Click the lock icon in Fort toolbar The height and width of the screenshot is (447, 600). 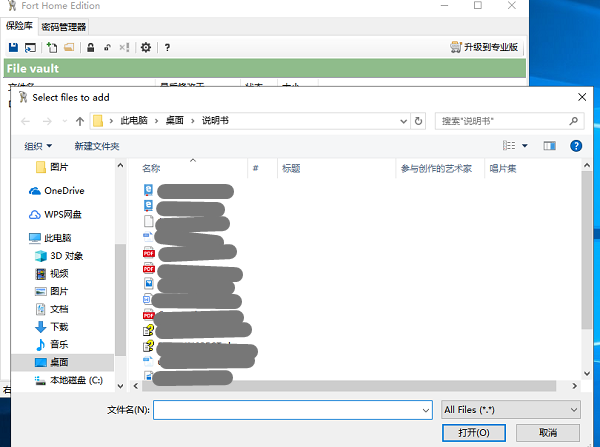tap(91, 47)
